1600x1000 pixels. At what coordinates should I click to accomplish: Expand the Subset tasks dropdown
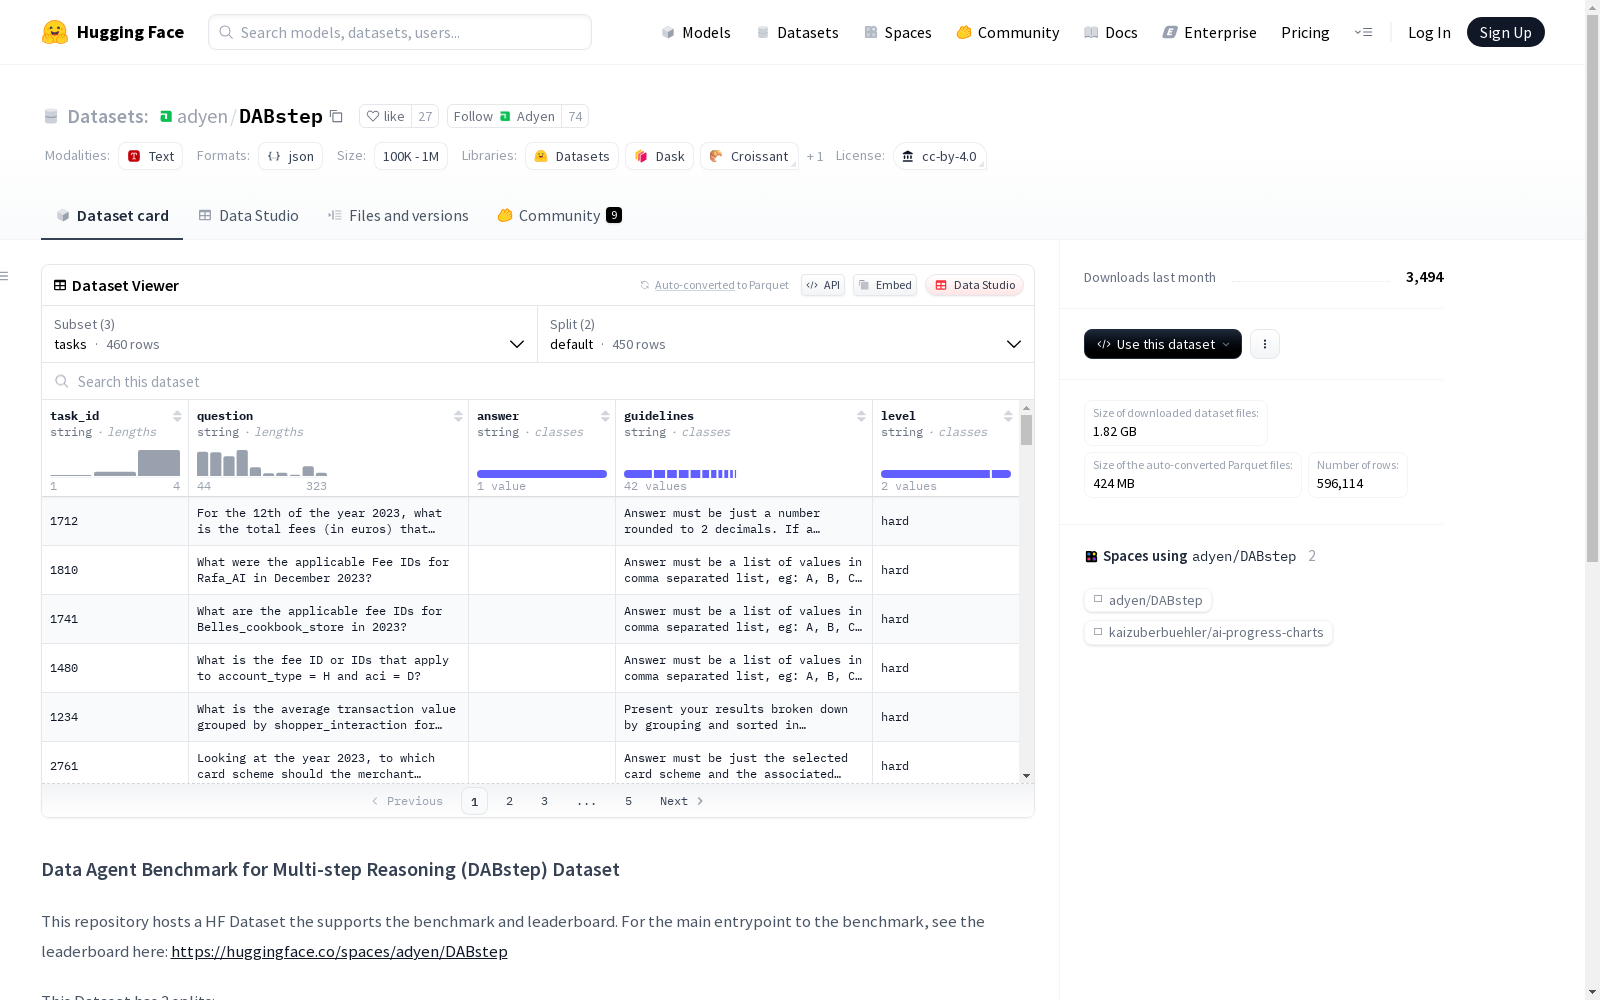coord(290,334)
